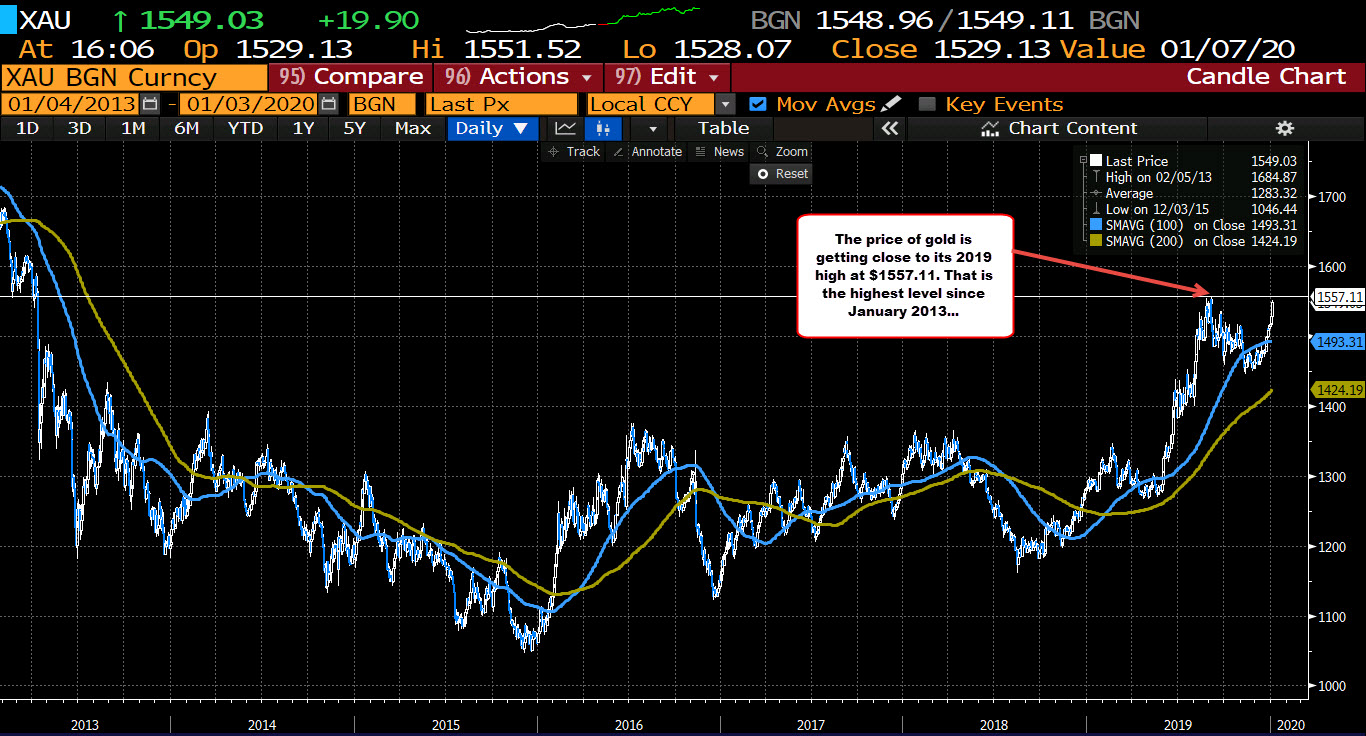Screen dimensions: 1366x736
Task: Select Last Price legend row text
Action: pyautogui.click(x=1137, y=160)
